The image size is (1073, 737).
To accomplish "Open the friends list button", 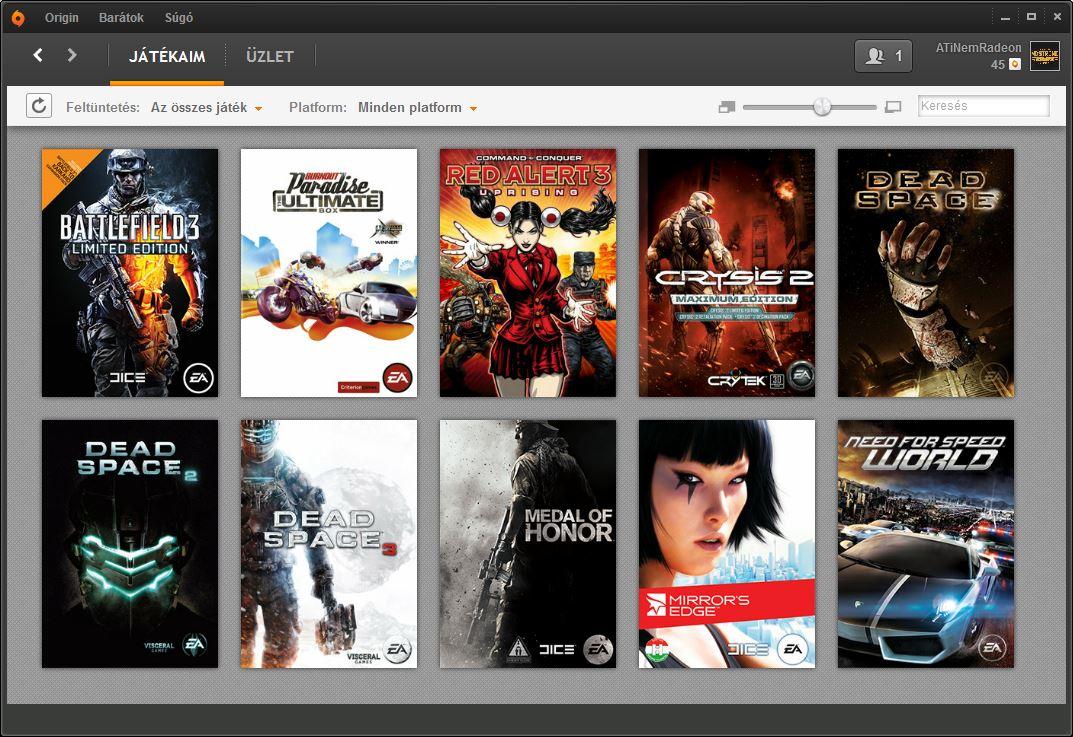I will pyautogui.click(x=883, y=56).
